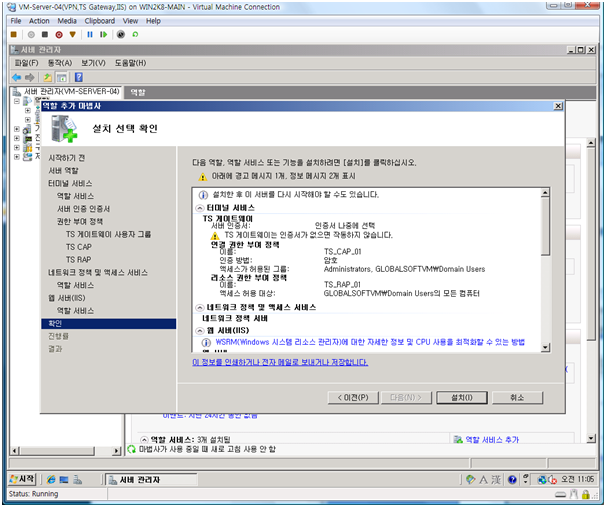Click the lock icon in the VM status bar
This screenshot has height=507, width=606.
[x=586, y=494]
